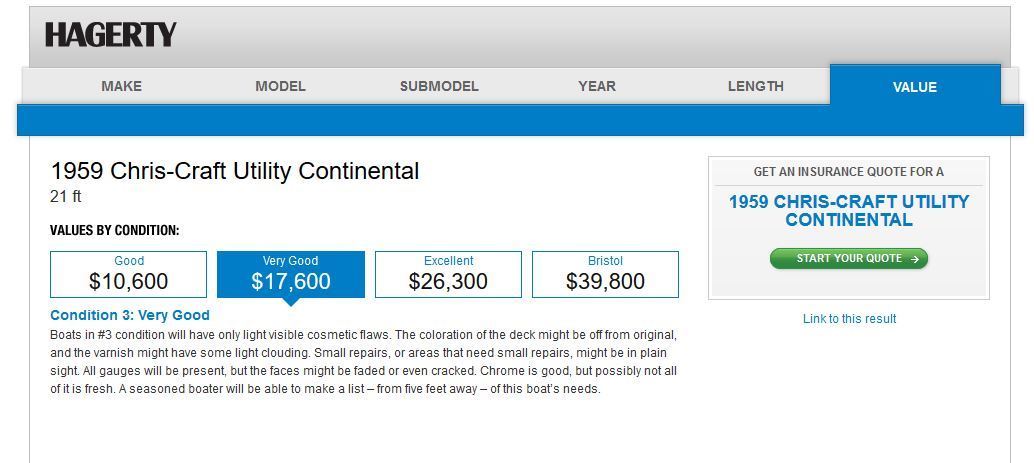Return to the Length tab

756,86
